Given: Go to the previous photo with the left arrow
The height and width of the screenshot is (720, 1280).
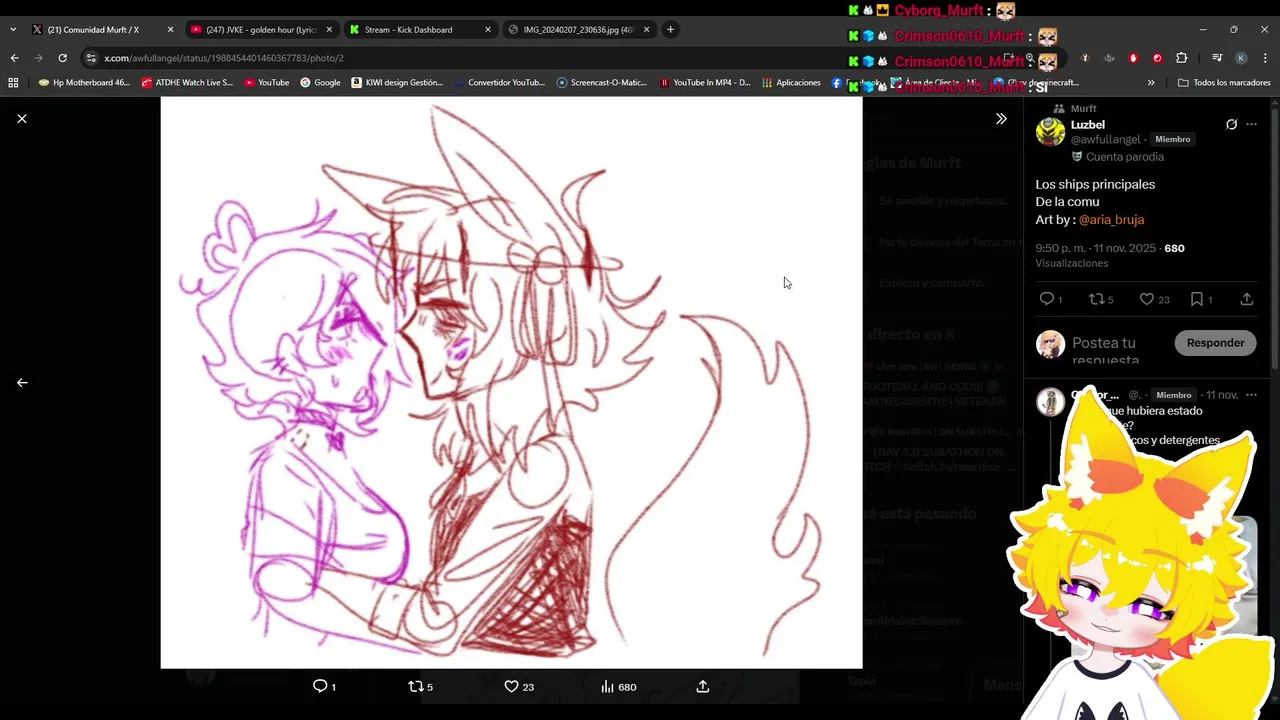Looking at the screenshot, I should tap(22, 382).
